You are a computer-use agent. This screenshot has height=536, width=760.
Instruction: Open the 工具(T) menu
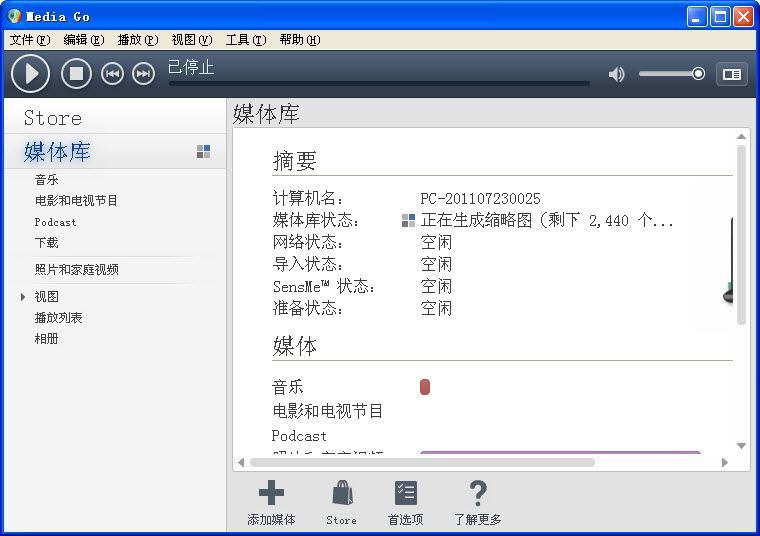pos(246,40)
